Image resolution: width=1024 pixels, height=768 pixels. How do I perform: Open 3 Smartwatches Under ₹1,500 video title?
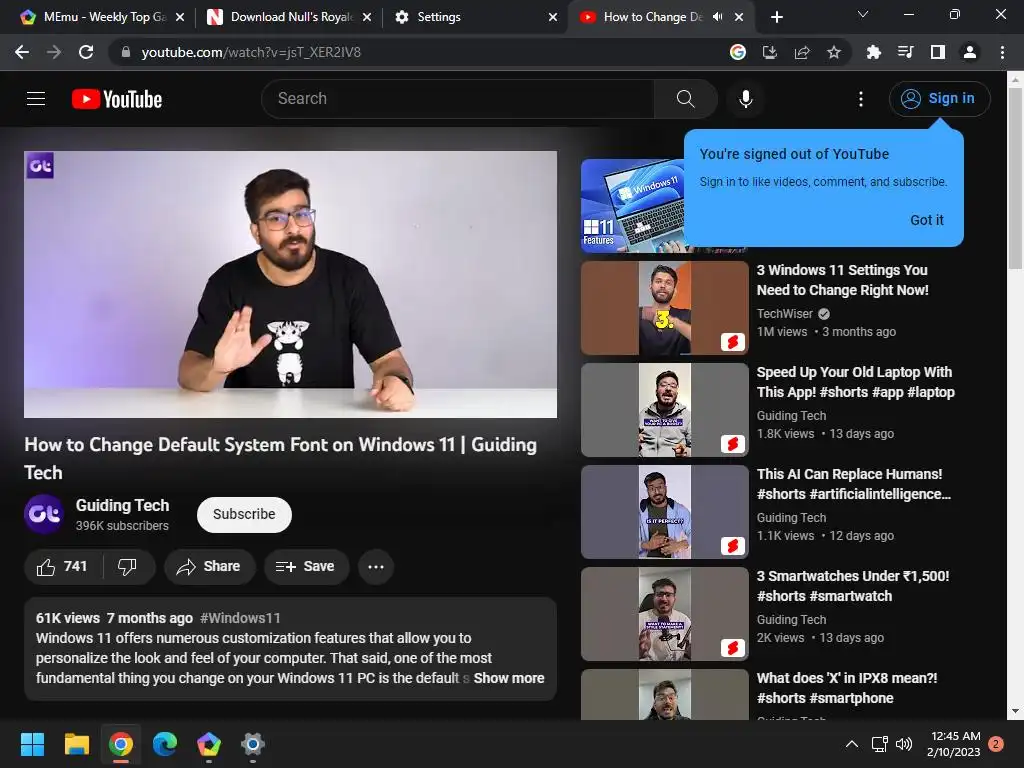pos(853,586)
